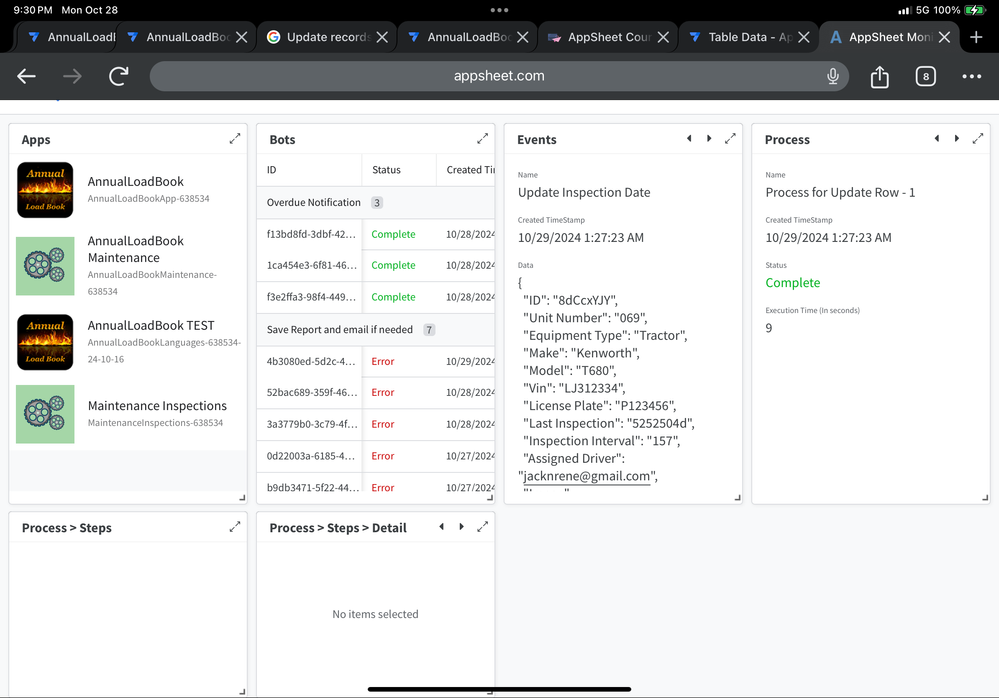Viewport: 999px width, 698px height.
Task: Select the AppSheet Monitor tab
Action: pos(890,37)
